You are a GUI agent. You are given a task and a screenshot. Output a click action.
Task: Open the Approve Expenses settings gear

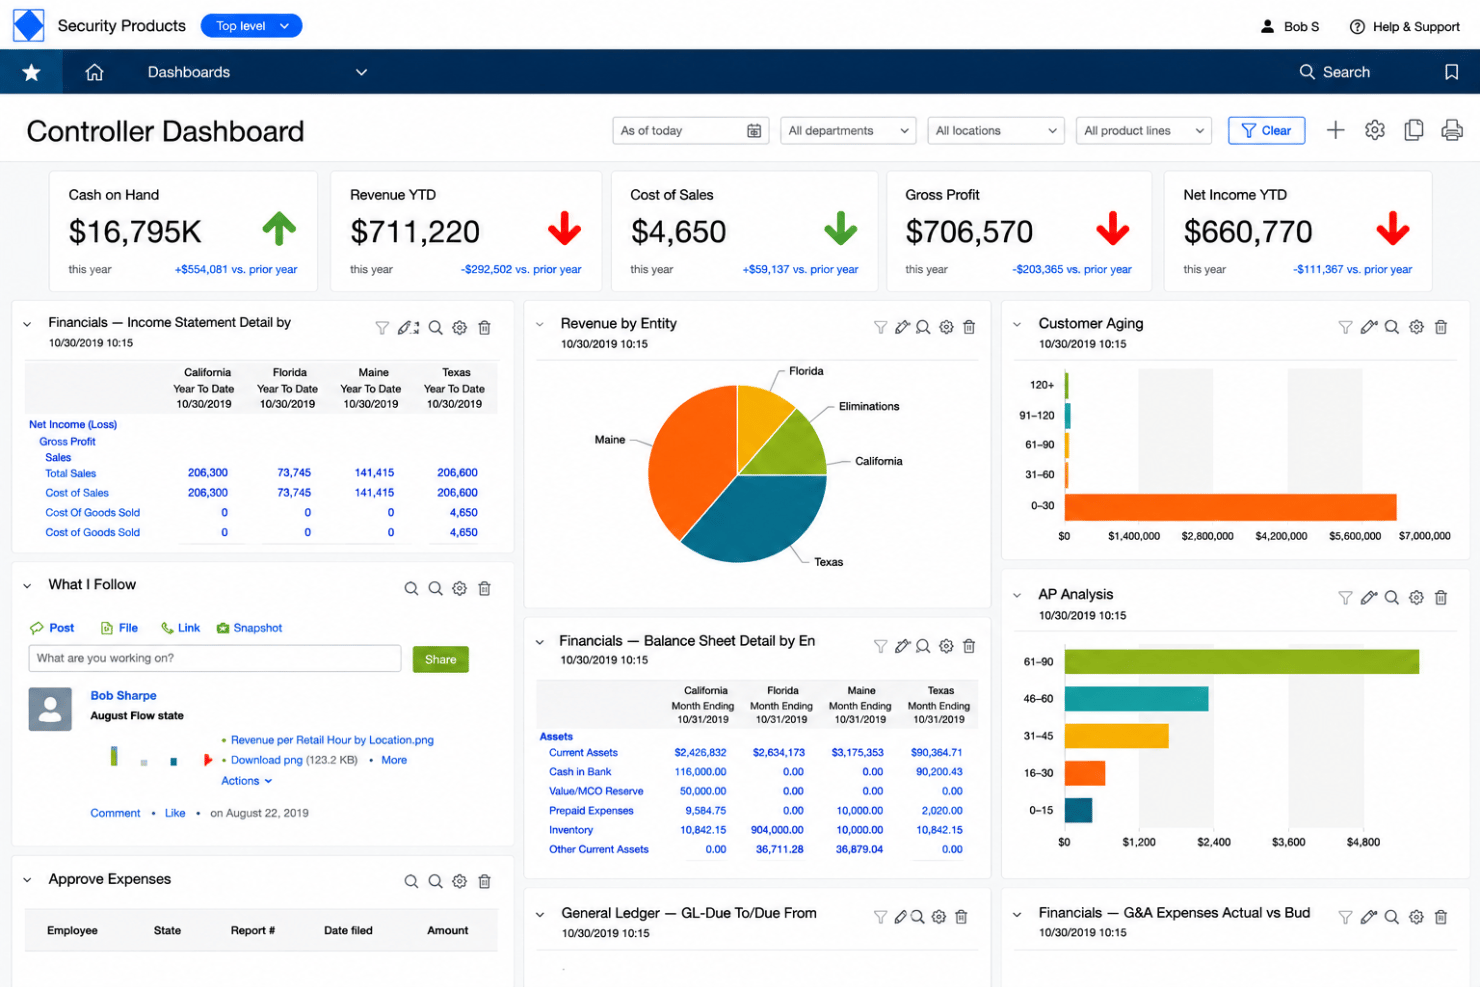coord(459,881)
